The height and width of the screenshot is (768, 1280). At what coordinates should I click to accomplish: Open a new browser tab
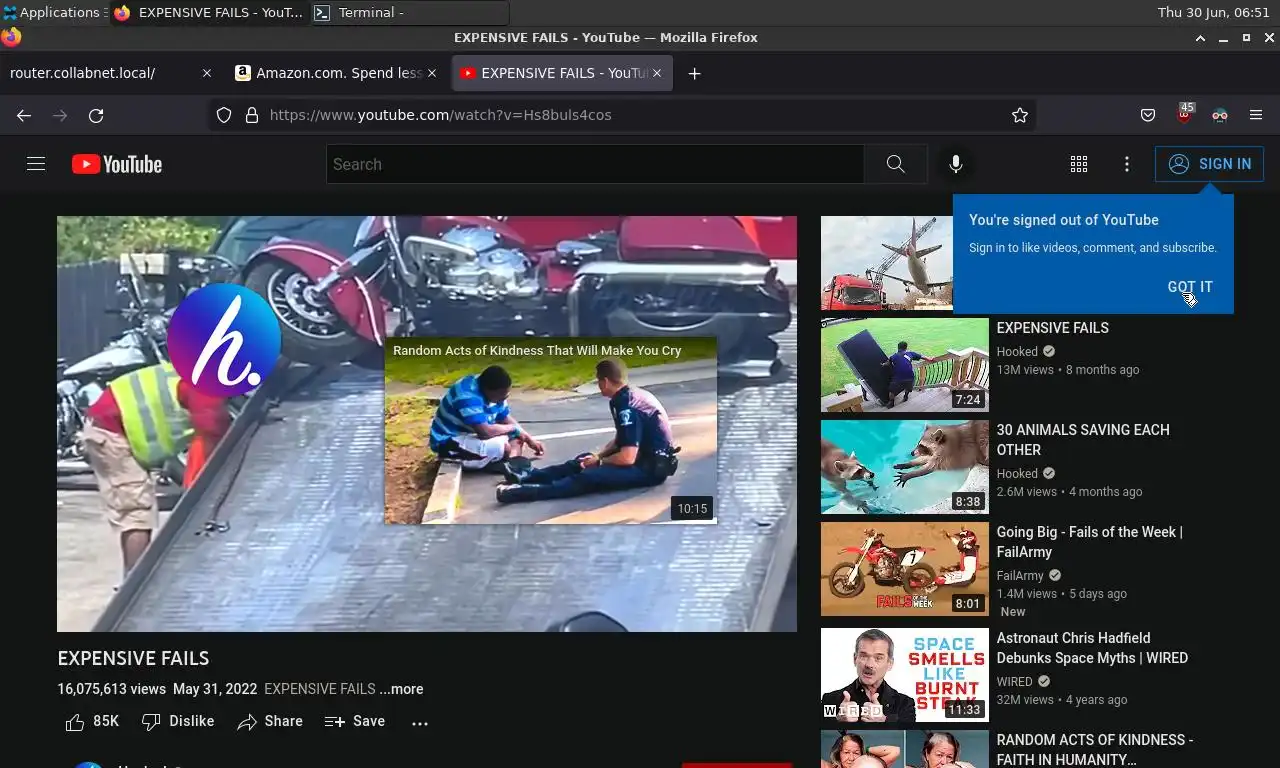(x=695, y=73)
